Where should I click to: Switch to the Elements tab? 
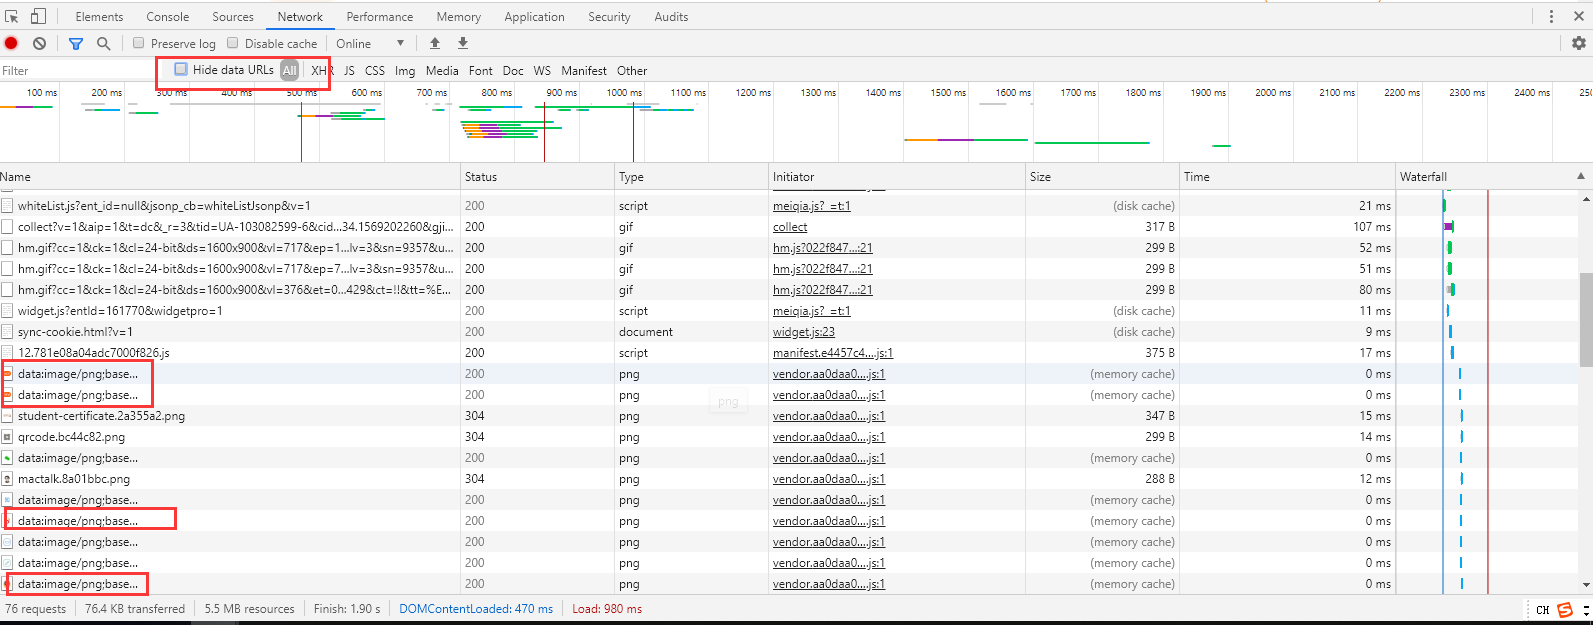coord(99,17)
